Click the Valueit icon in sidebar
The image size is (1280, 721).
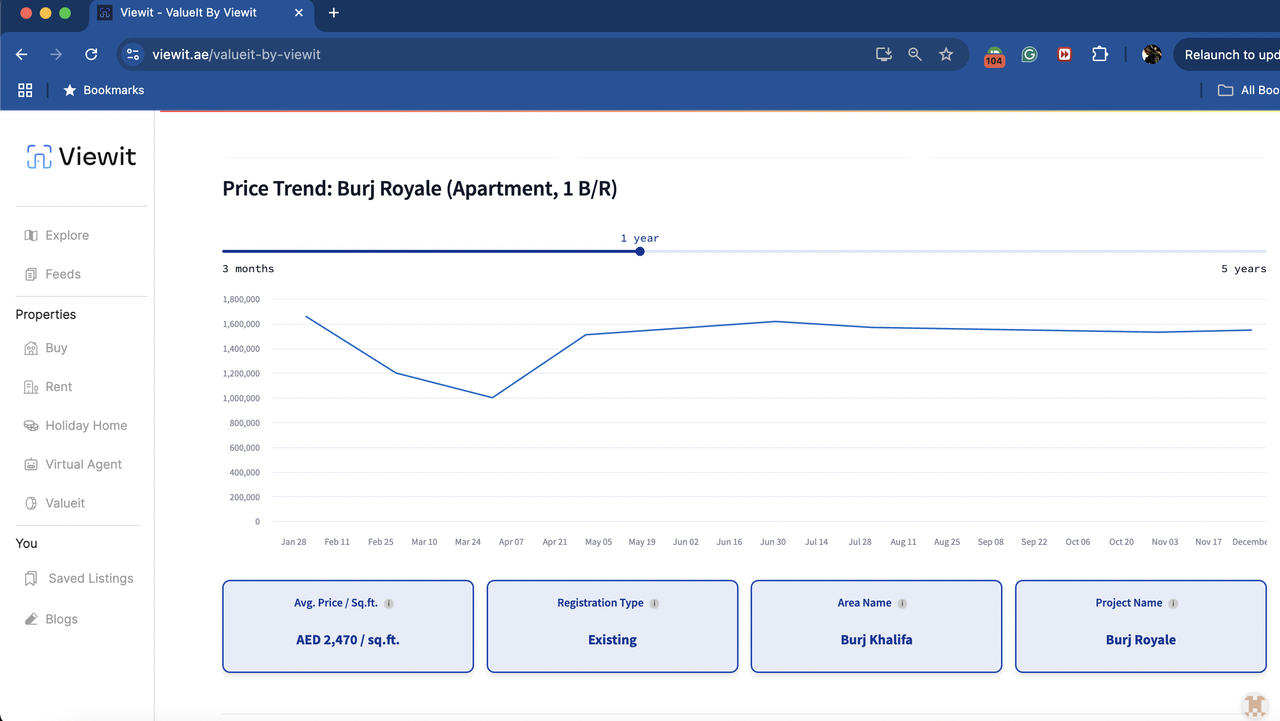pos(31,503)
